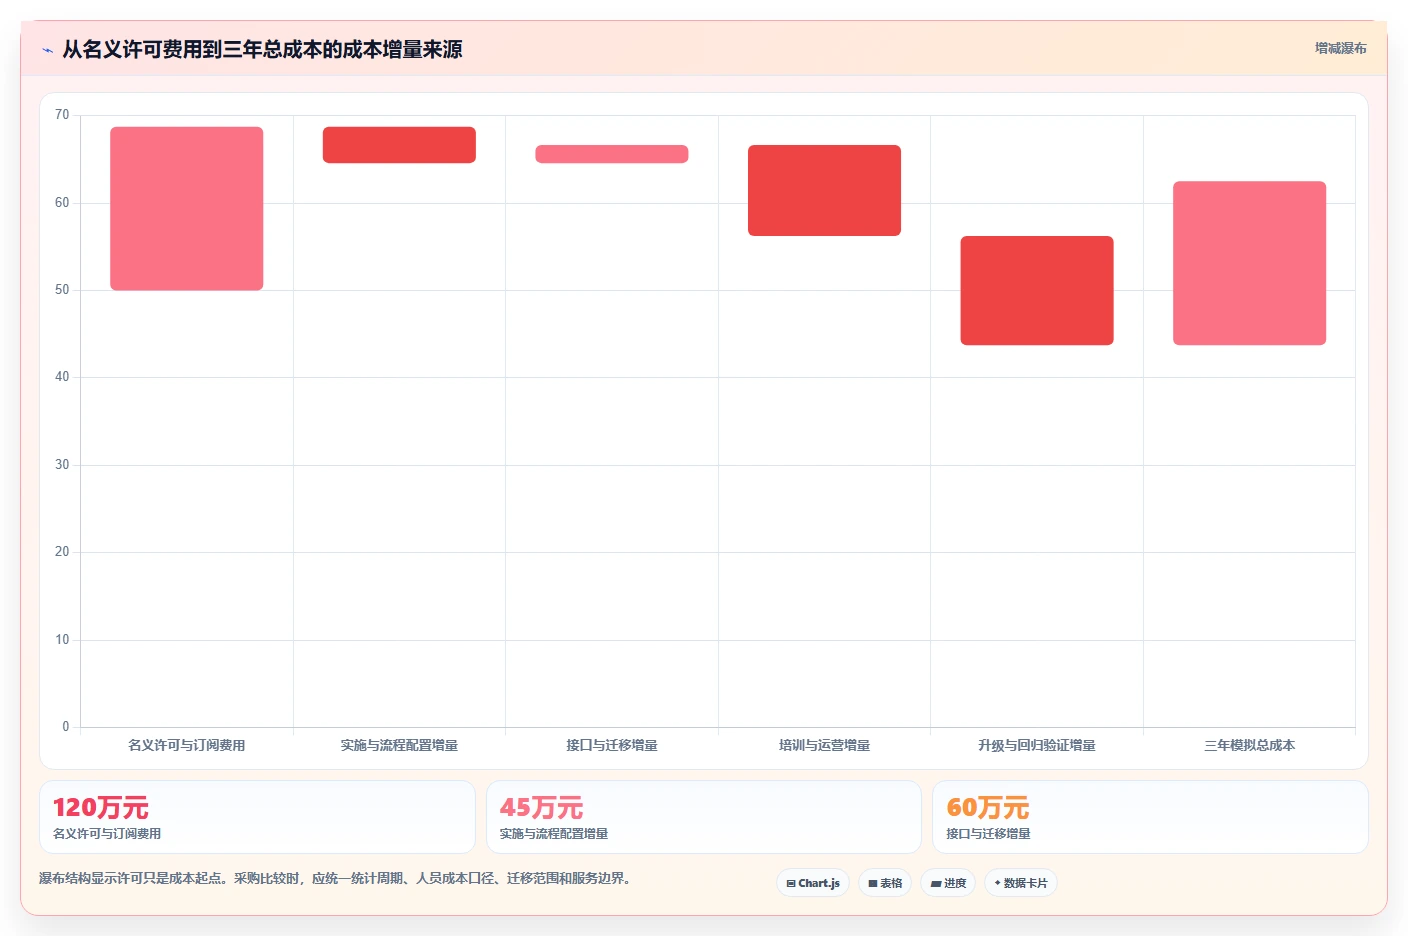Screen dimensions: 1408x936
Task: Click the 升级与回归验证增量 waterfall bar
Action: pyautogui.click(x=1037, y=291)
